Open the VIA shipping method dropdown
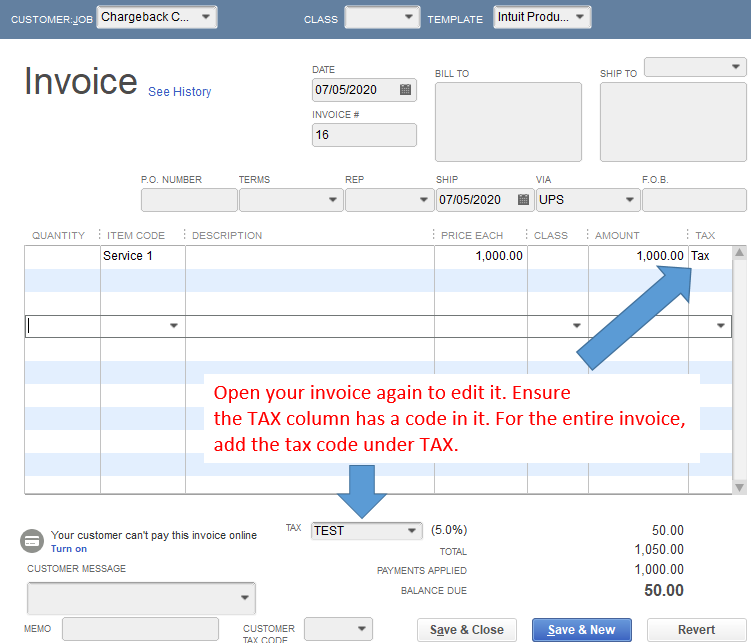Image resolution: width=751 pixels, height=643 pixels. [630, 200]
